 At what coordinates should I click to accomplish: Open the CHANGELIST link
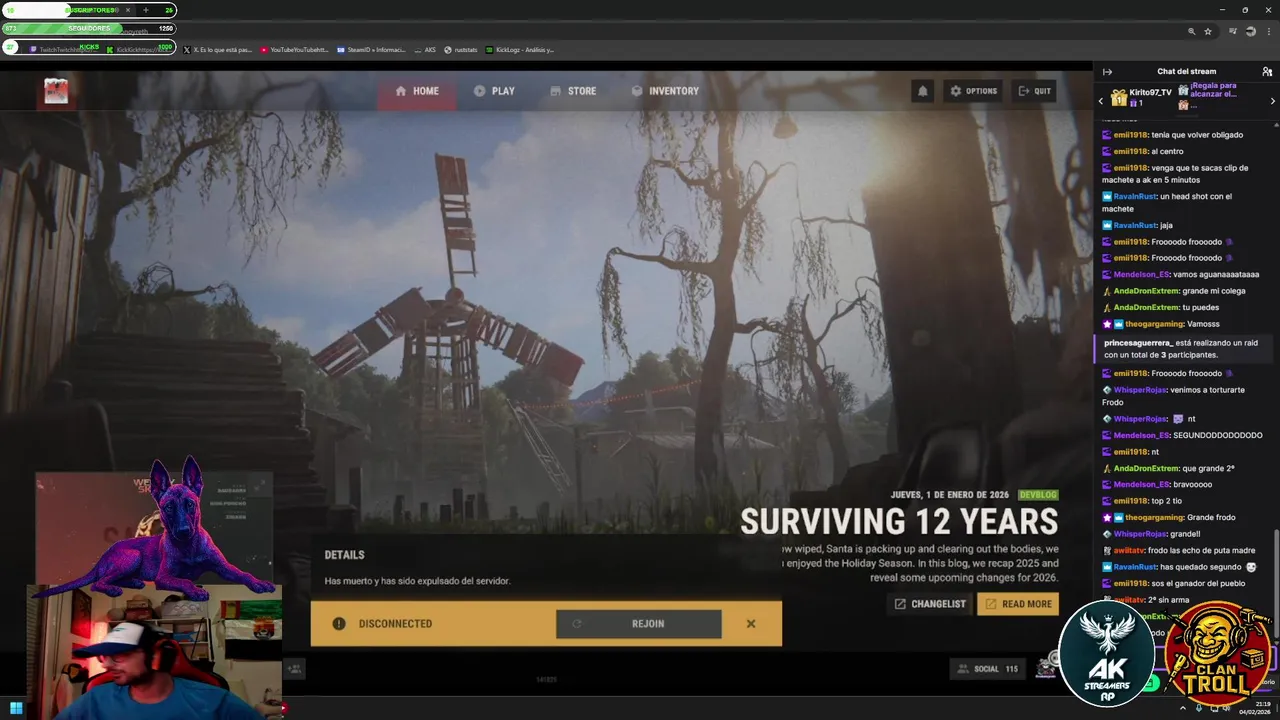pos(930,604)
